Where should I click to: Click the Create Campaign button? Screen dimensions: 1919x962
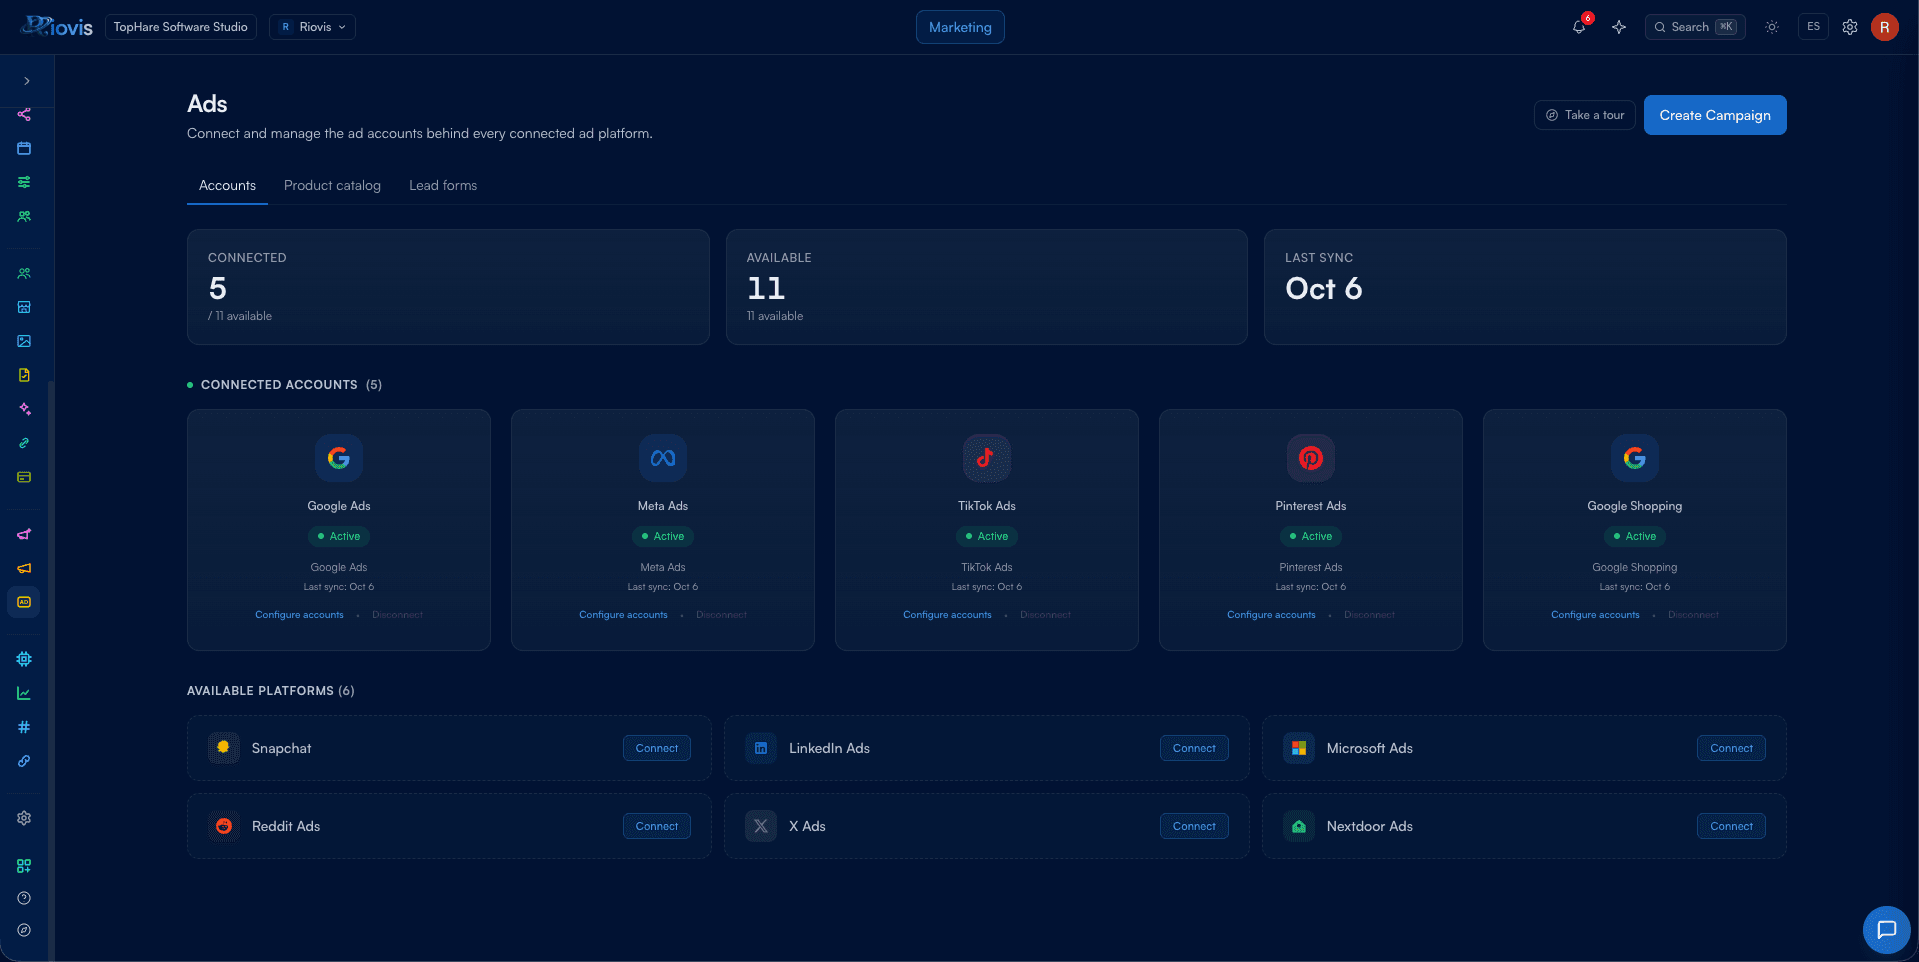click(1715, 115)
